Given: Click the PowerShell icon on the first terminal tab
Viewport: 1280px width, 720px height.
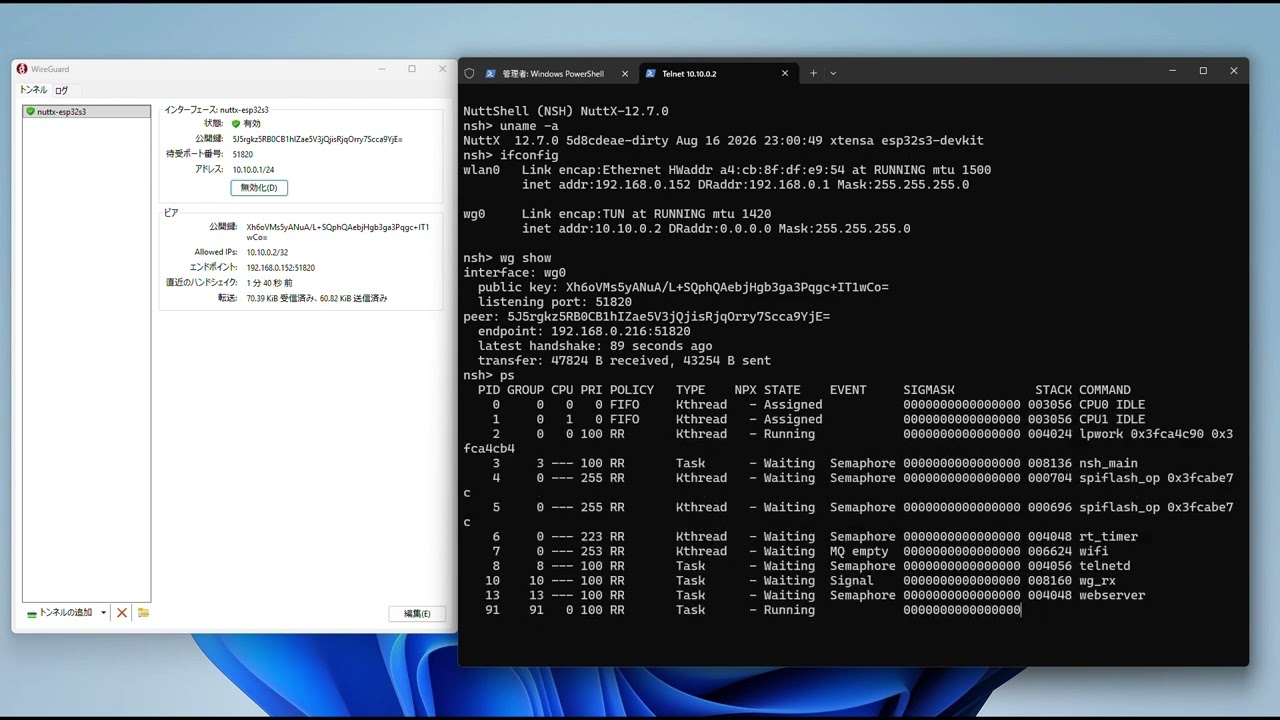Looking at the screenshot, I should click(x=491, y=73).
